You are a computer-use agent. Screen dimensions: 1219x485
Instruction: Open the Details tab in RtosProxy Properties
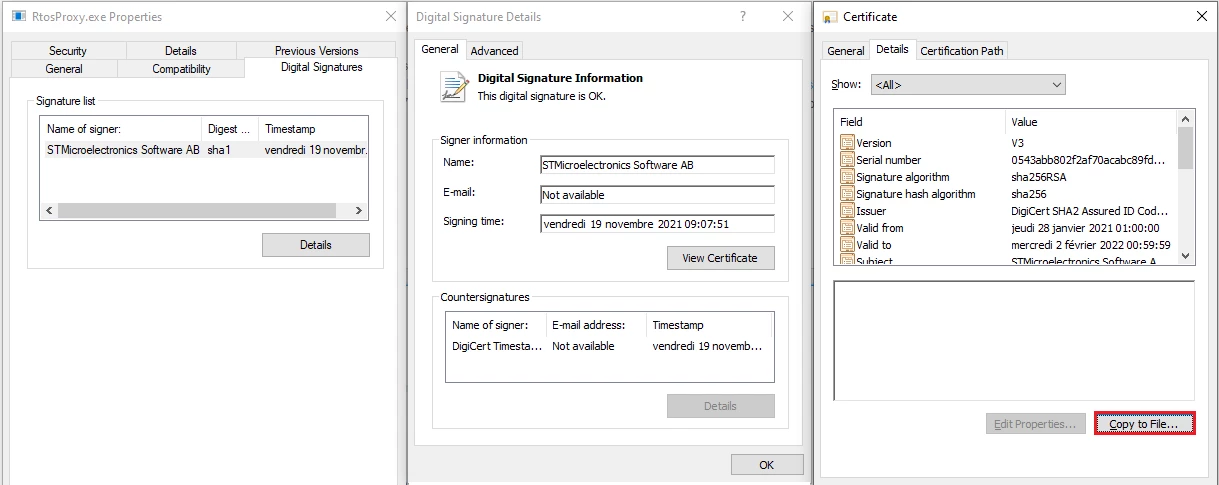[x=180, y=51]
